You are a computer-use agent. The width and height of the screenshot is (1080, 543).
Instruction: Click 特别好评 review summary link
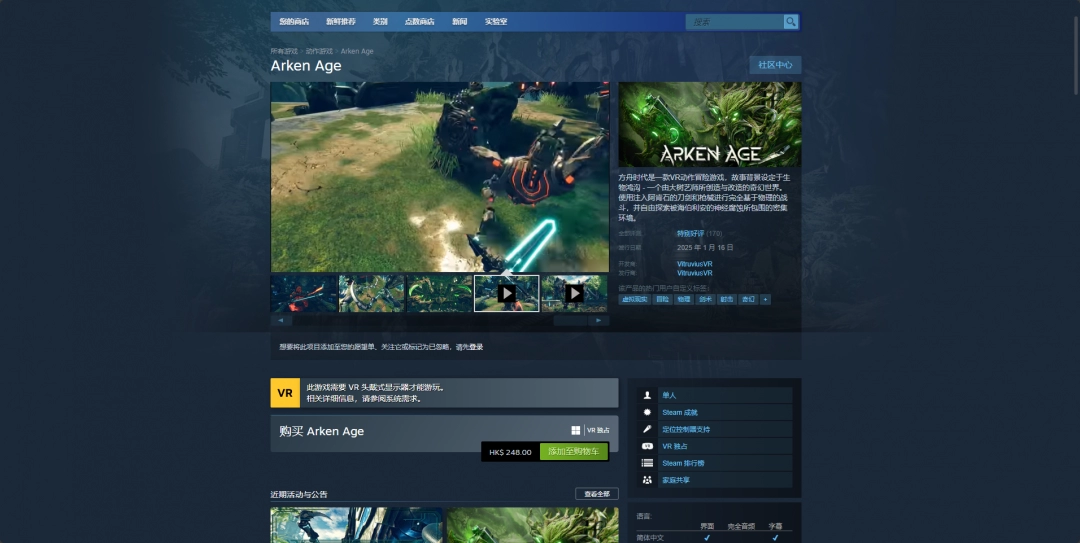tap(690, 234)
